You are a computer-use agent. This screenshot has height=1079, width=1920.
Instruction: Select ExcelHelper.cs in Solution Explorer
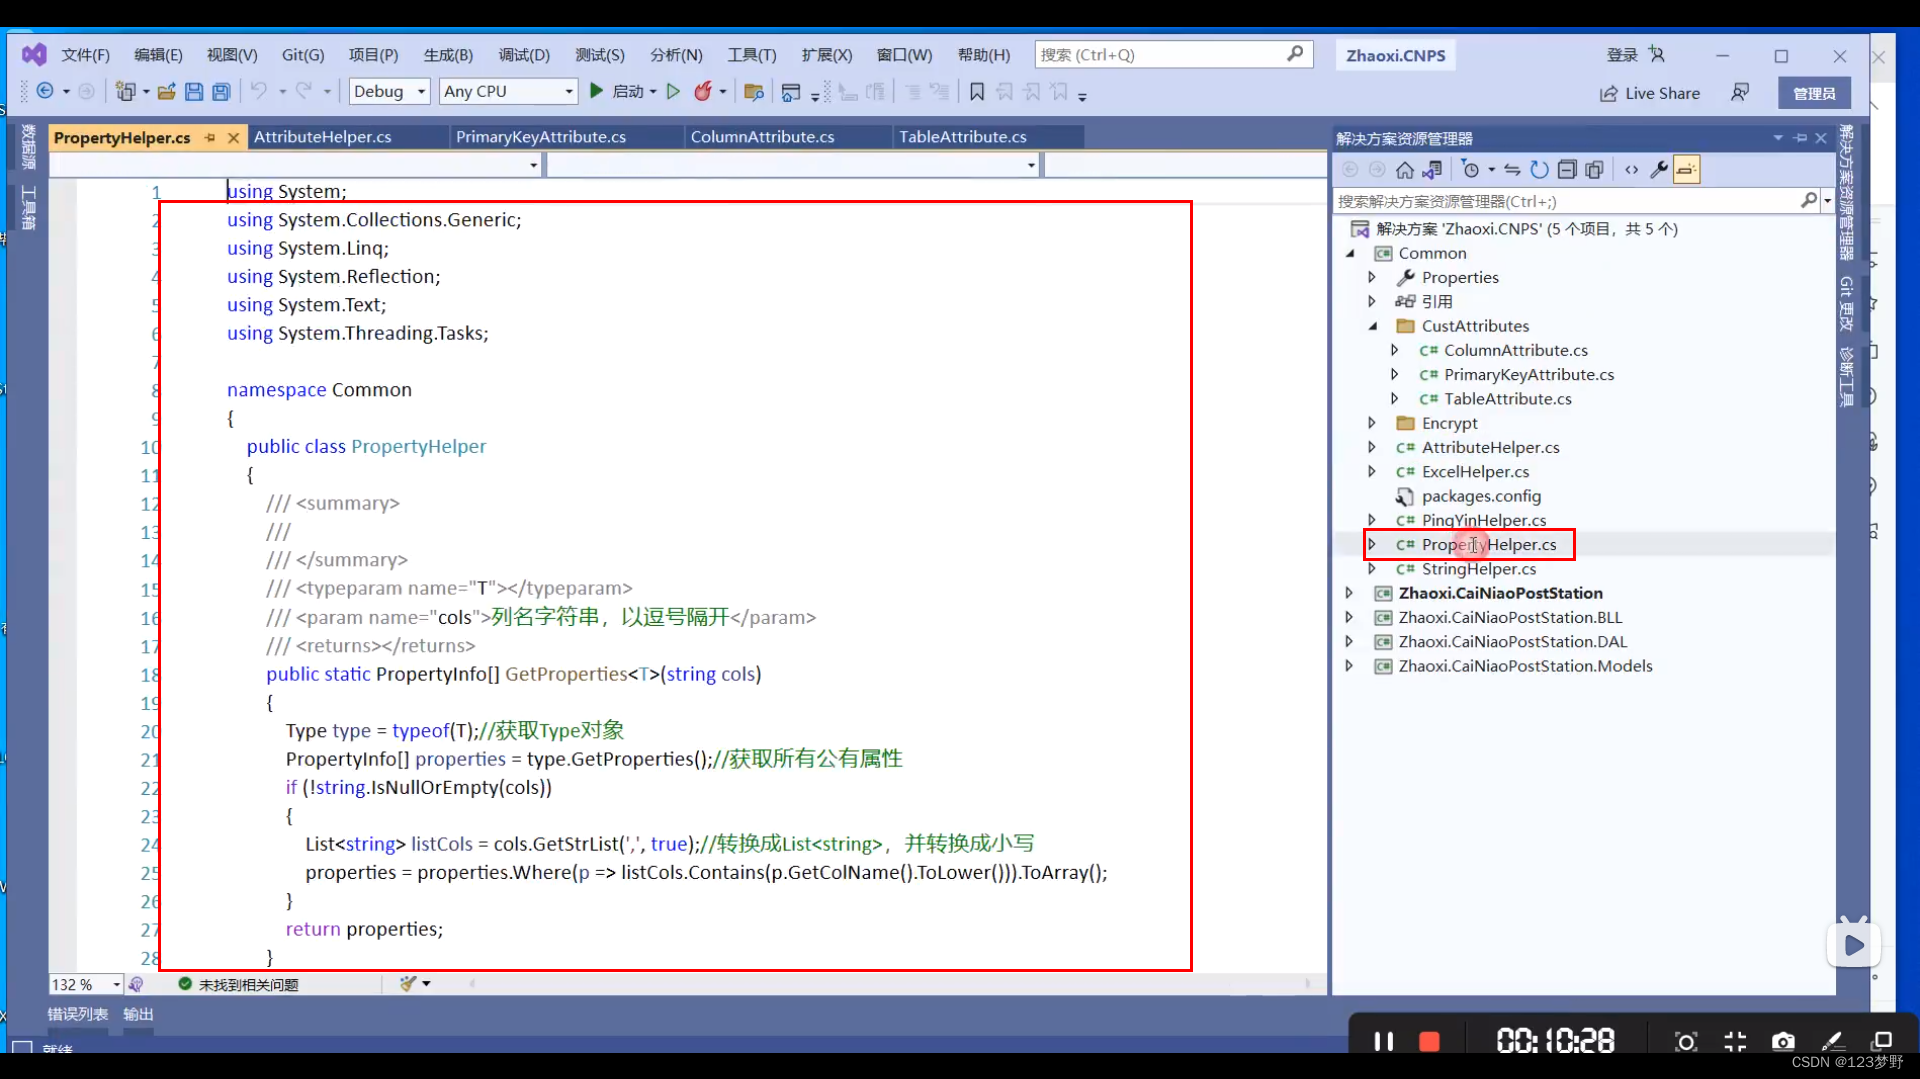pos(1475,472)
